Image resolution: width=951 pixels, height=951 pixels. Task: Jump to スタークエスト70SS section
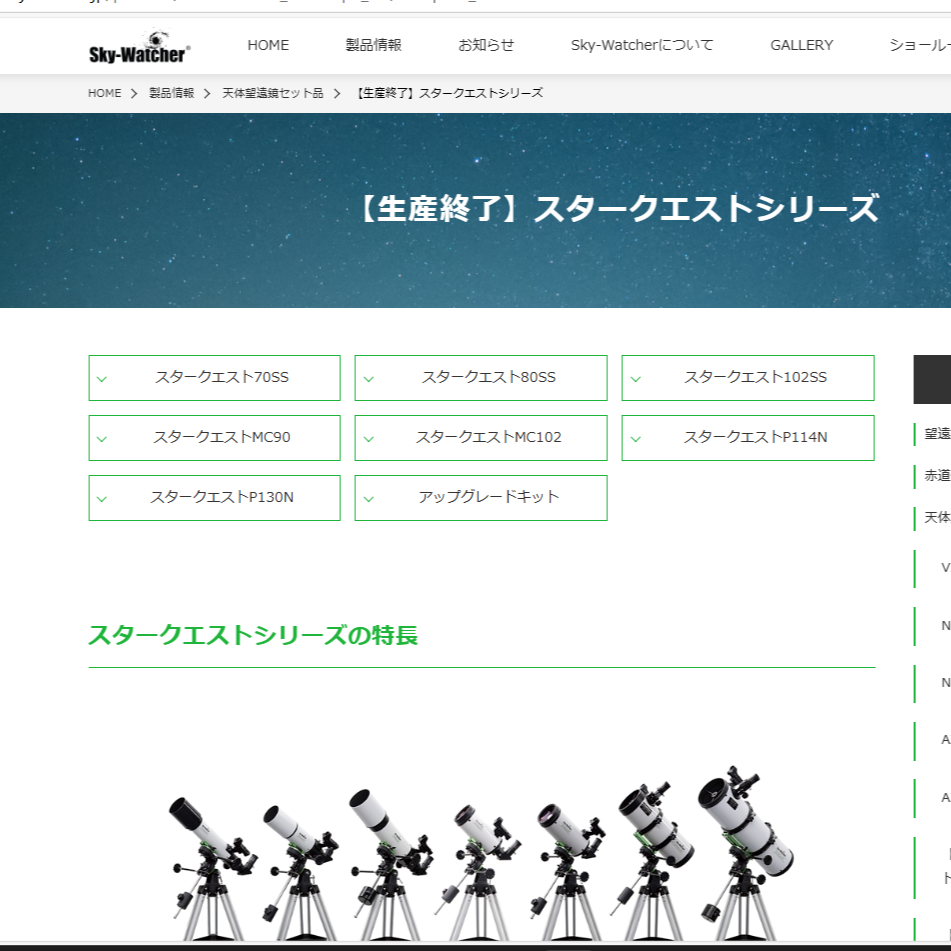(215, 378)
